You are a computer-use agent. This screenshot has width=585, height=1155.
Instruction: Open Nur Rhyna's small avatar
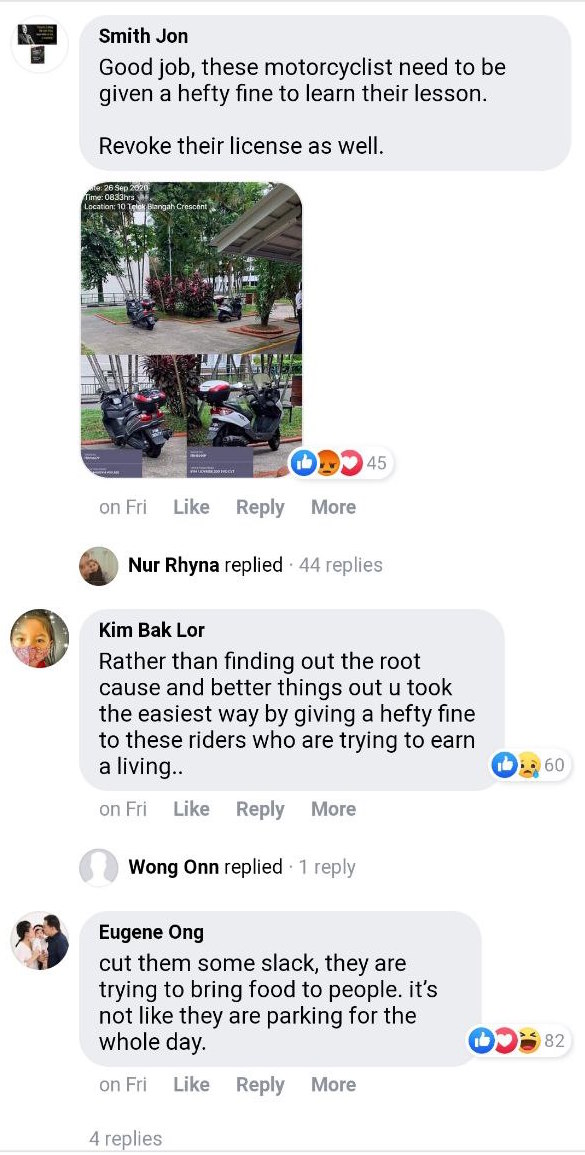point(99,566)
